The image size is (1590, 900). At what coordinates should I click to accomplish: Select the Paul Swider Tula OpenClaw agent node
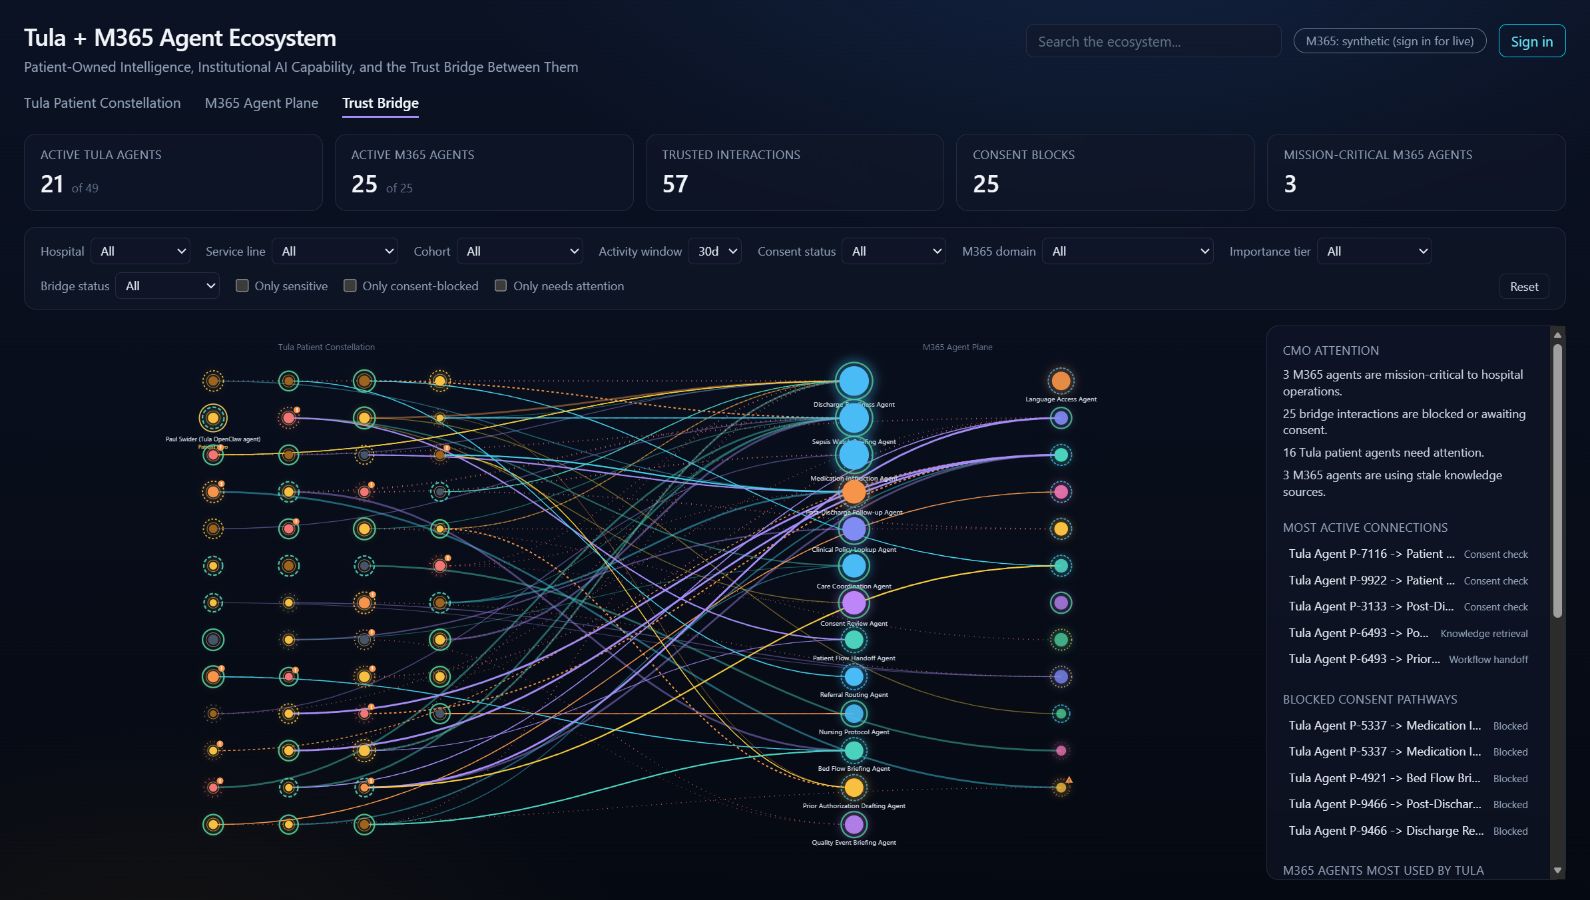(213, 418)
